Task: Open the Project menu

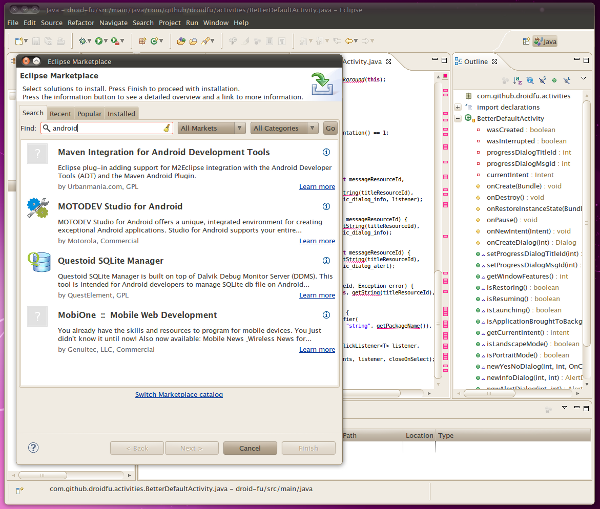Action: point(170,23)
